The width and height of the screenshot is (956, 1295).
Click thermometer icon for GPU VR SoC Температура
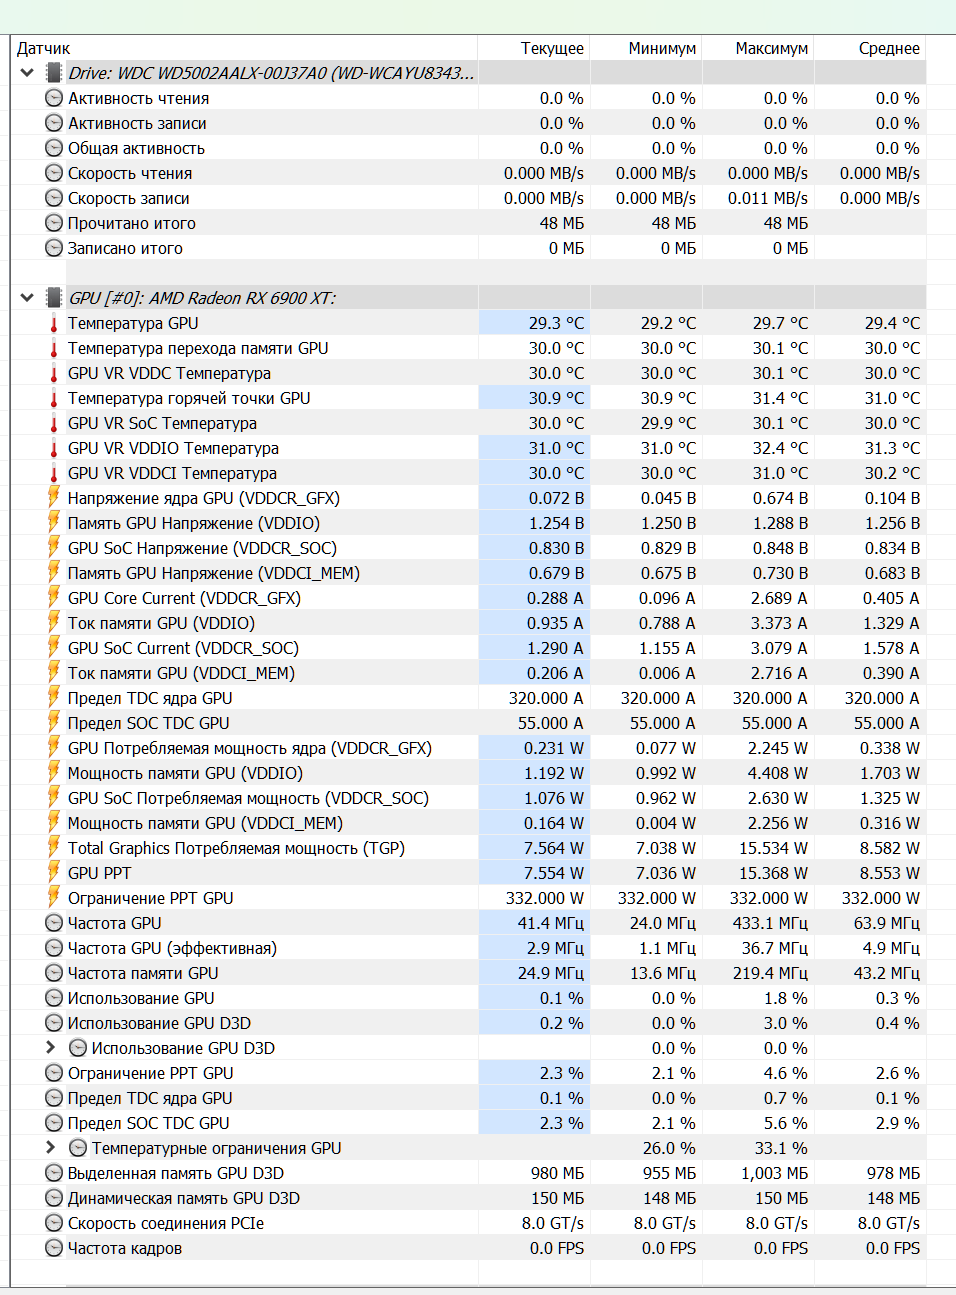54,423
